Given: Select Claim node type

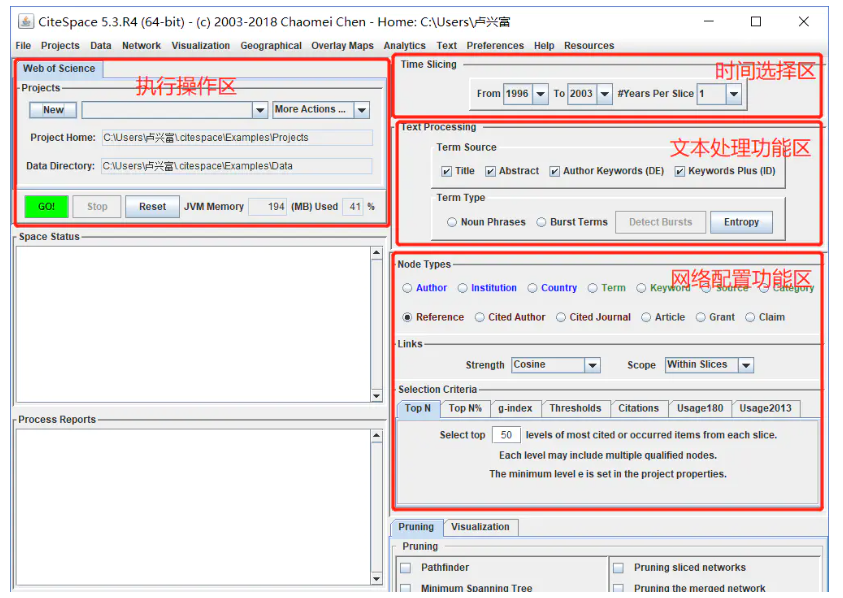Looking at the screenshot, I should (750, 317).
